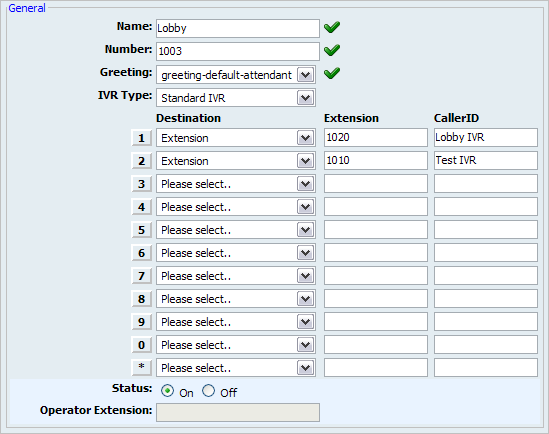Click the asterisk key button

coord(141,368)
